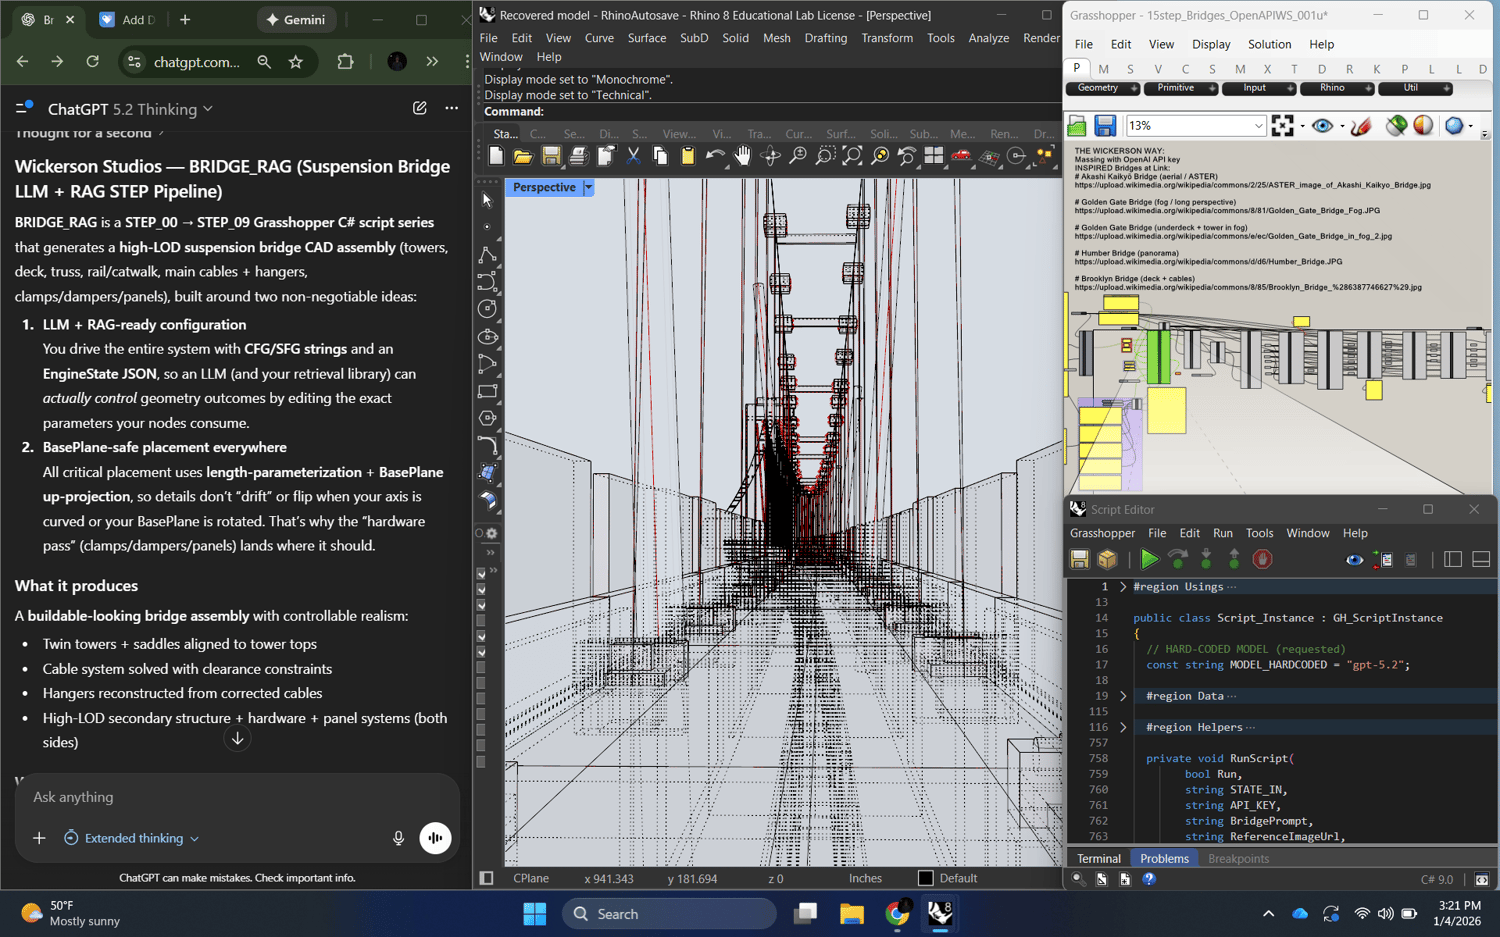The image size is (1500, 937).
Task: Click the Cut scissors icon in Rhino
Action: click(633, 156)
